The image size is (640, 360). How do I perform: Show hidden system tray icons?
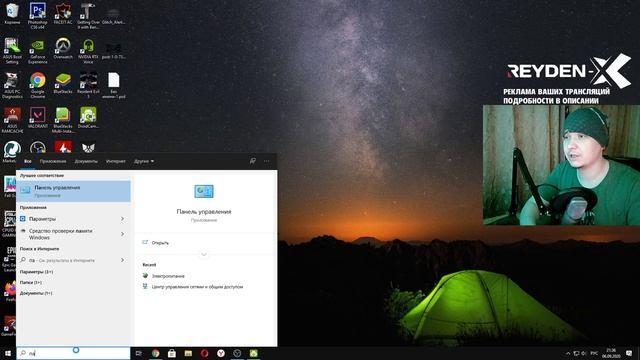point(568,353)
